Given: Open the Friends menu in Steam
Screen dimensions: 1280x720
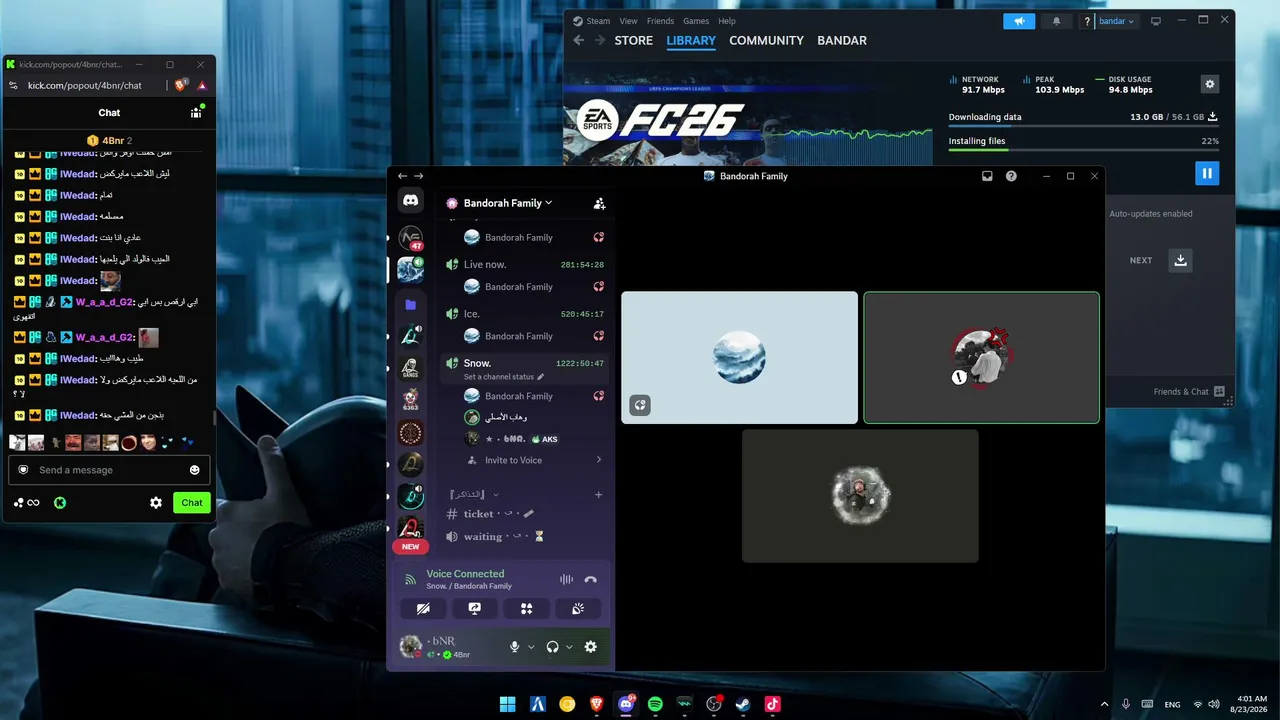Looking at the screenshot, I should [x=660, y=21].
